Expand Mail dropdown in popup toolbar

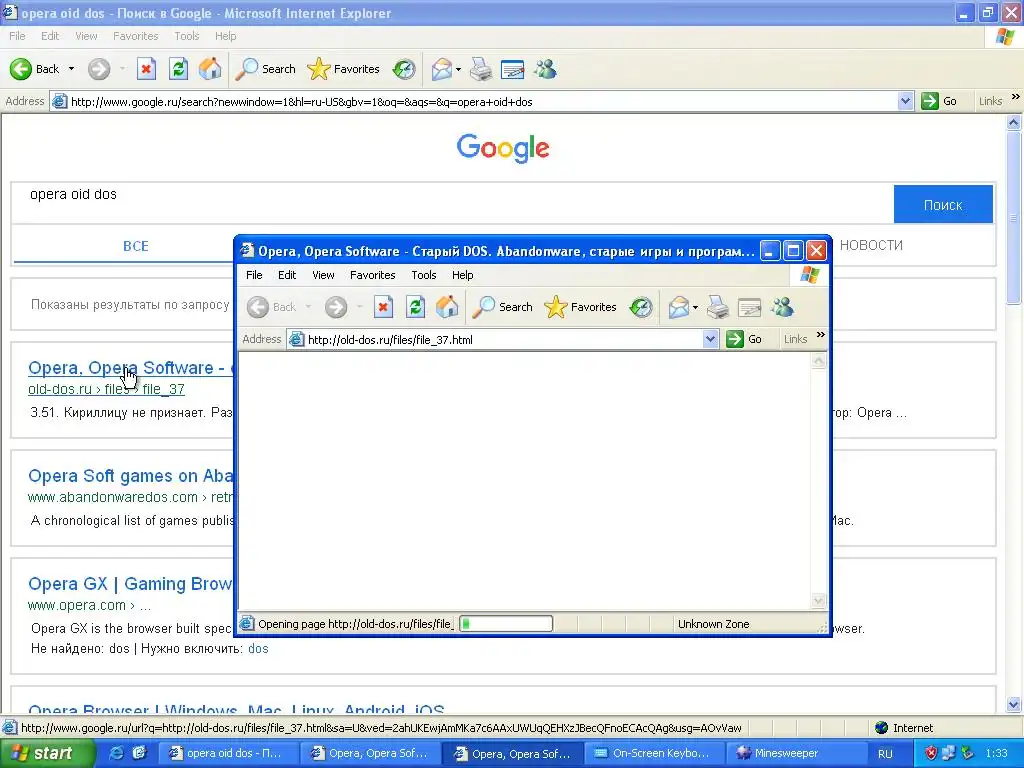tap(696, 306)
